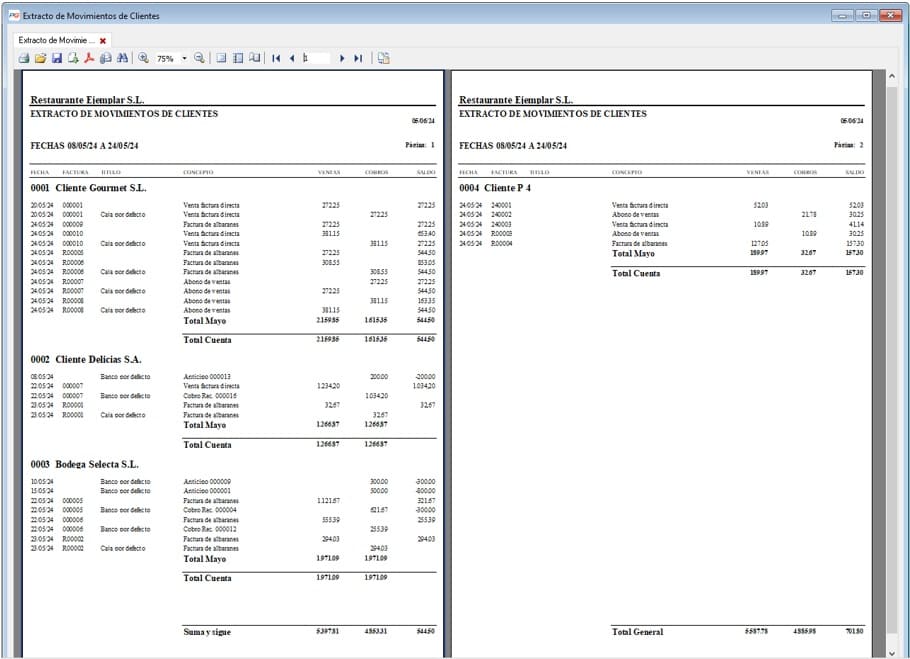Click the 0003 Bodega Selecta S.L. heading
This screenshot has height=659, width=910.
pyautogui.click(x=85, y=464)
